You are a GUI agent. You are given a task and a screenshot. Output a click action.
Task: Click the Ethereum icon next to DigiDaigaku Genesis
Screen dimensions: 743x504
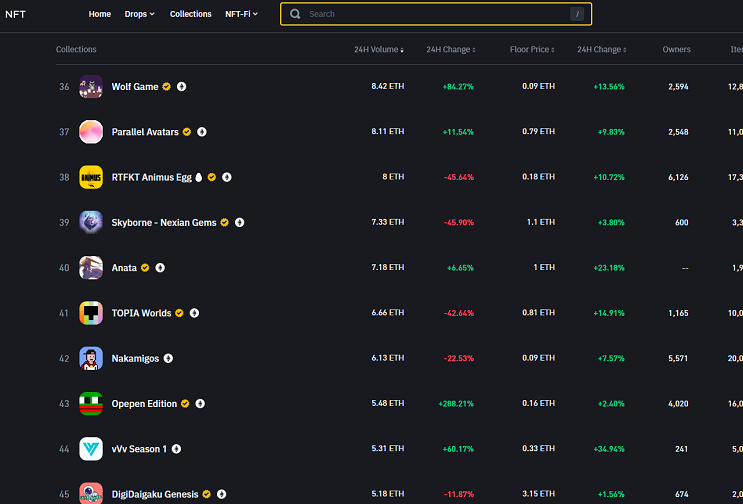221,494
